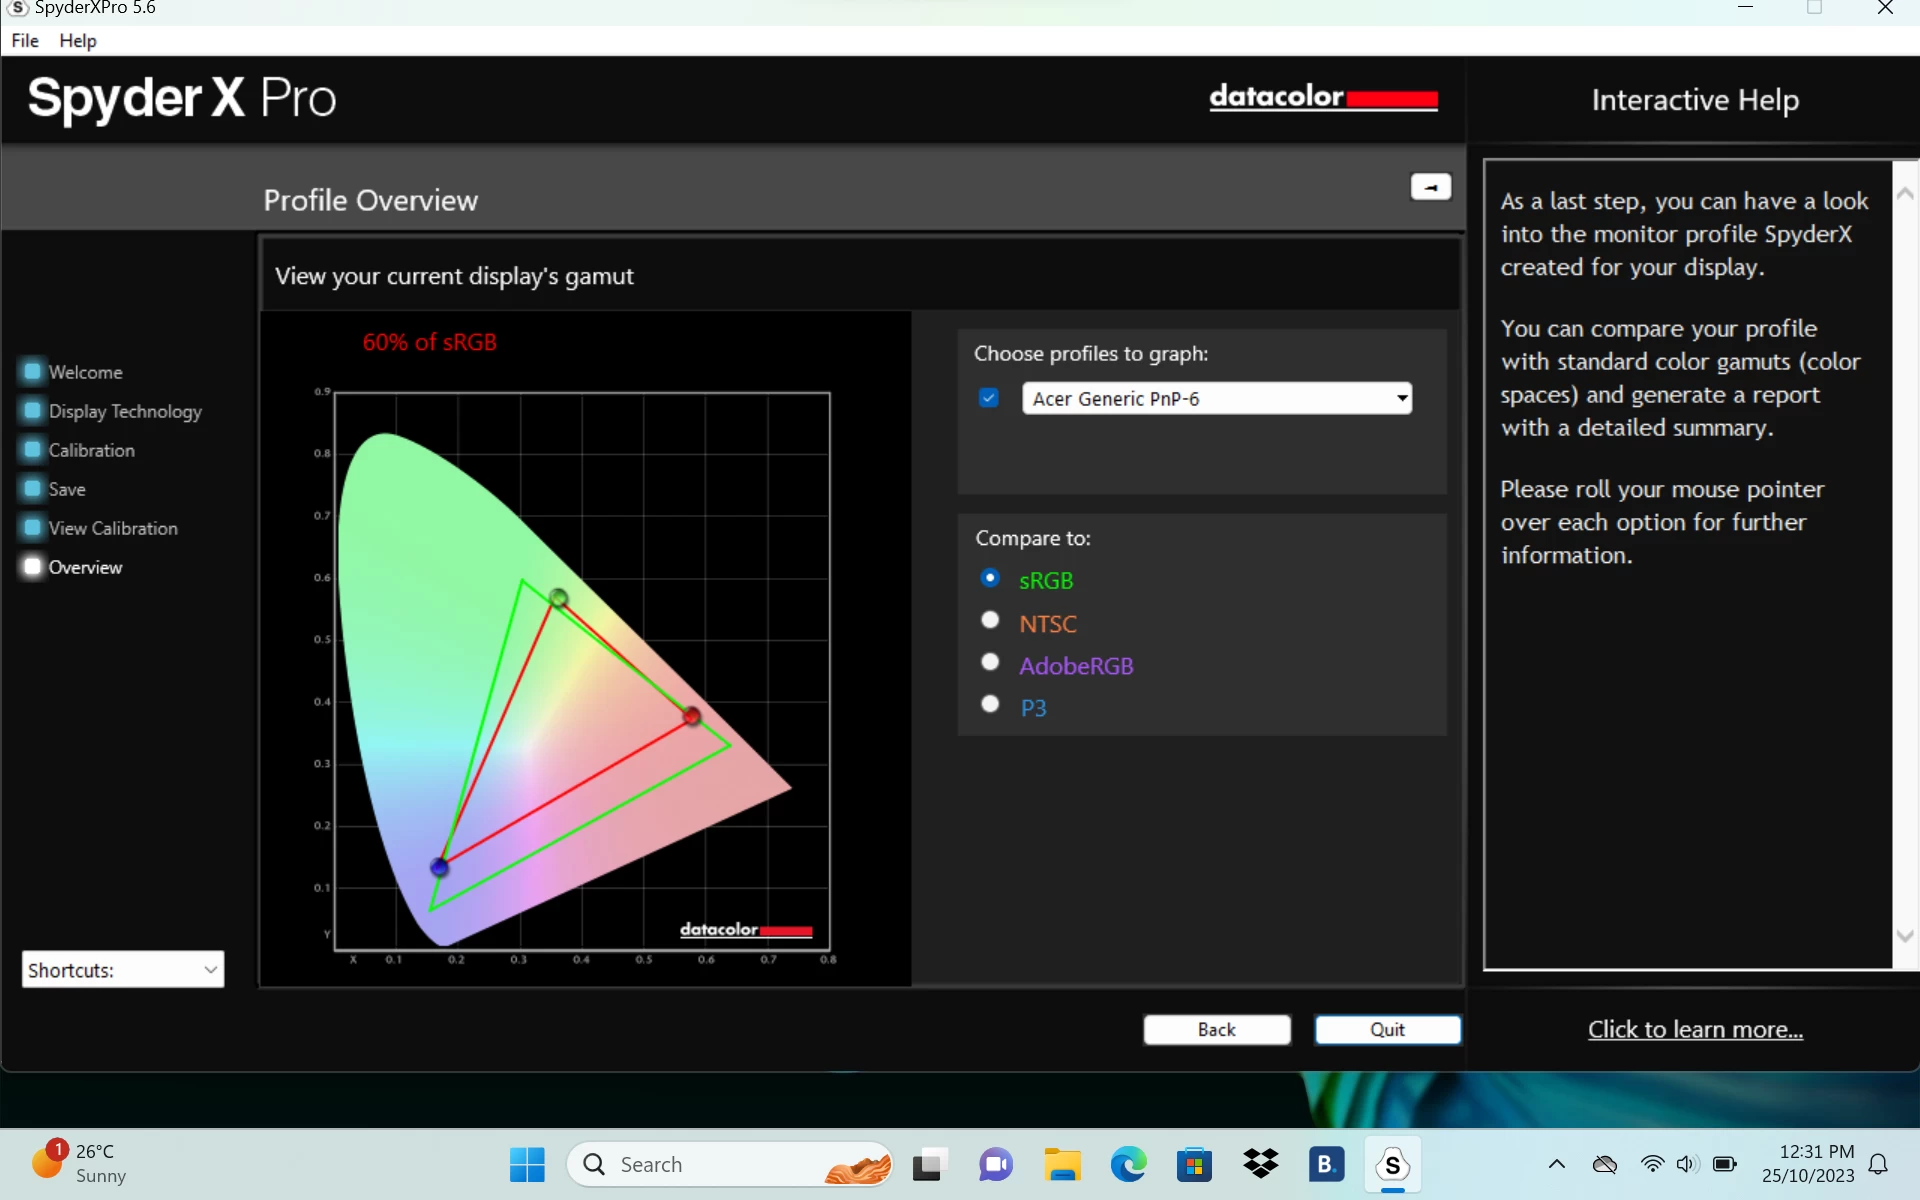Click the red primary point on gamut

pos(692,716)
